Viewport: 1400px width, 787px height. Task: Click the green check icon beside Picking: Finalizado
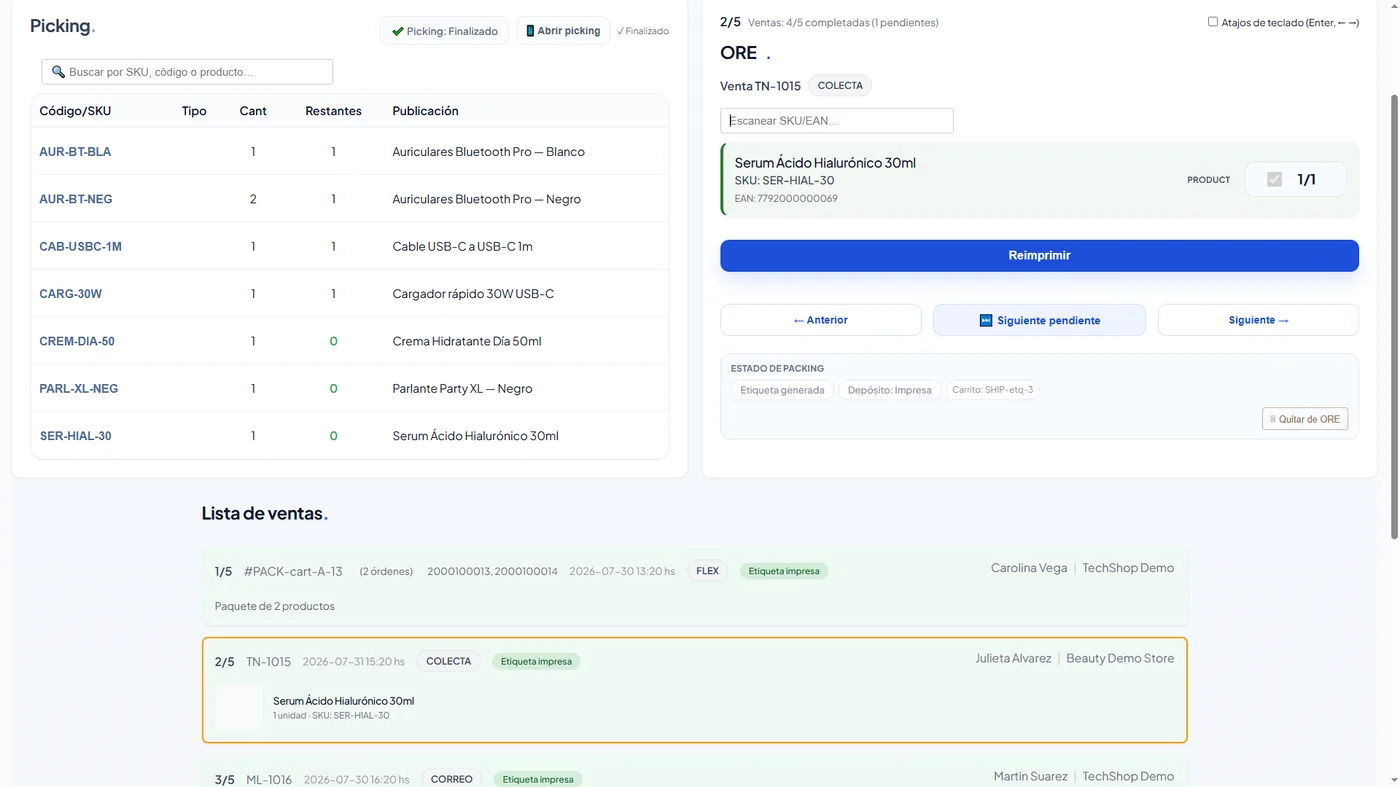click(397, 31)
